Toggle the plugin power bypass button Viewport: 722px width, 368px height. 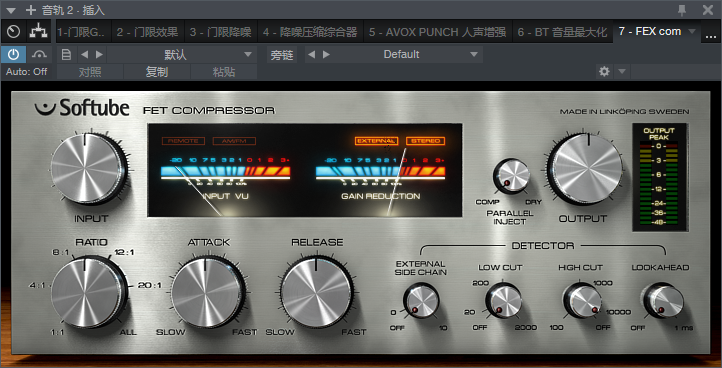click(x=13, y=55)
